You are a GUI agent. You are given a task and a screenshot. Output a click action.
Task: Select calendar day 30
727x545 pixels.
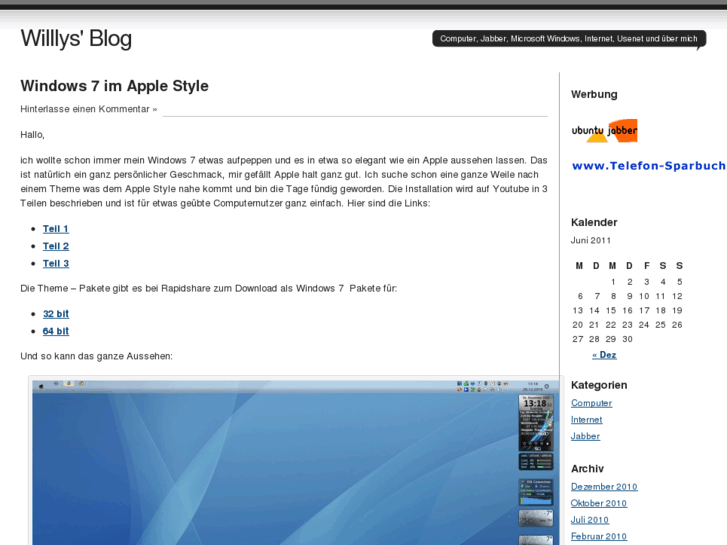pyautogui.click(x=627, y=339)
